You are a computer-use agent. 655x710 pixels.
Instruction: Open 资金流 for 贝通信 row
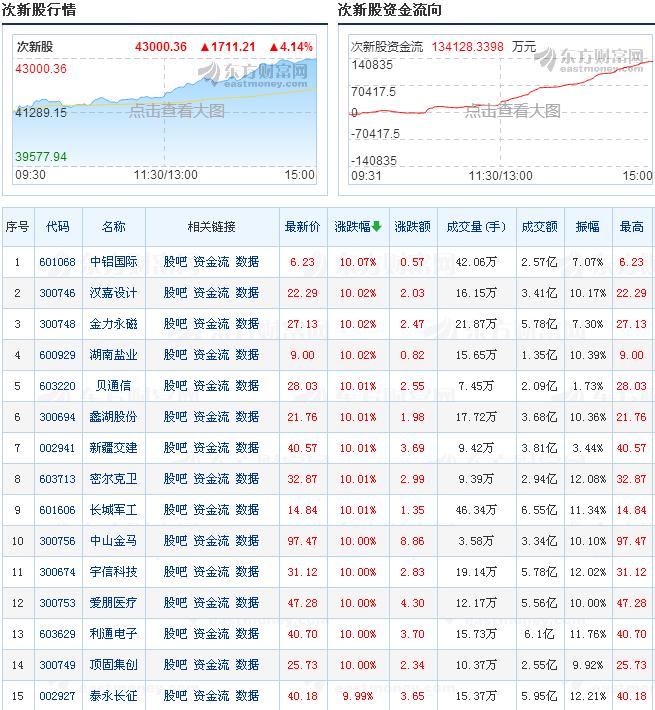click(x=211, y=386)
